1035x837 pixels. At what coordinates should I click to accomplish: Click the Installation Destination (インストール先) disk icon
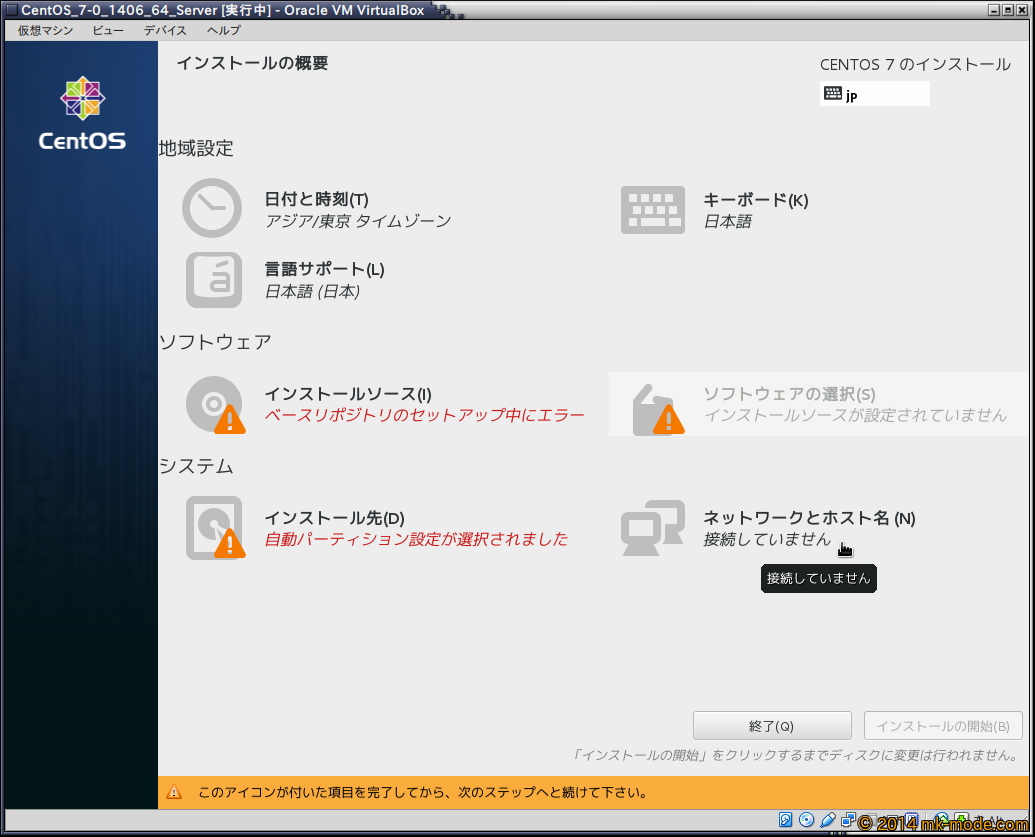point(214,528)
